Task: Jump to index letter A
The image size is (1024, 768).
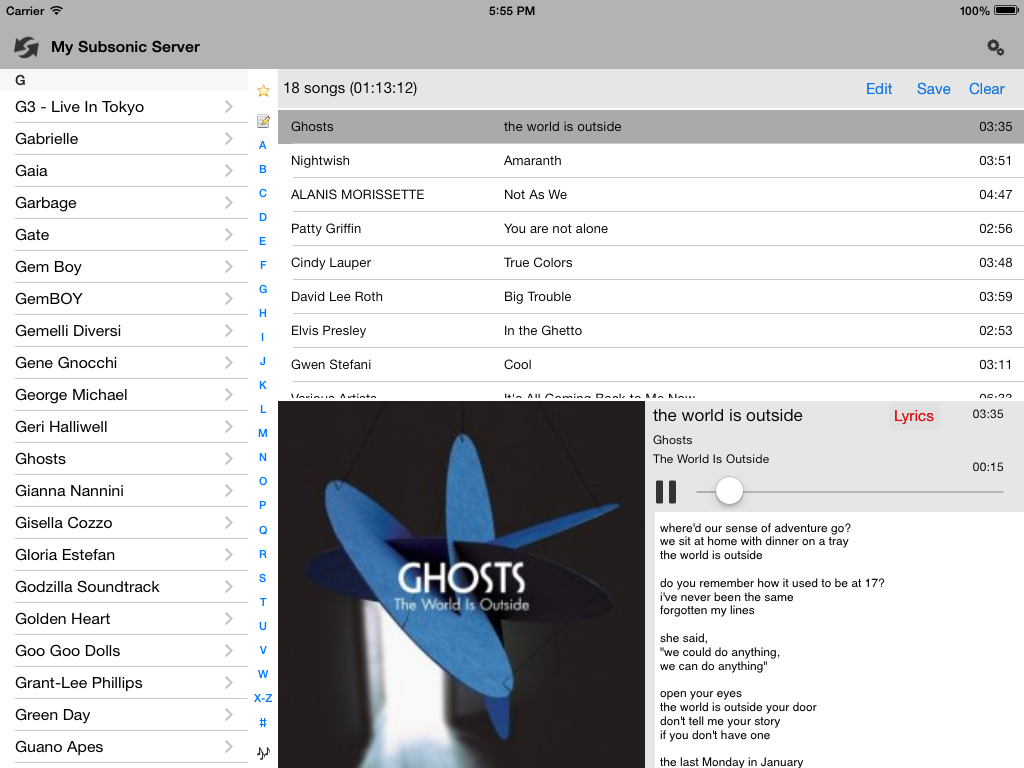Action: click(x=263, y=145)
